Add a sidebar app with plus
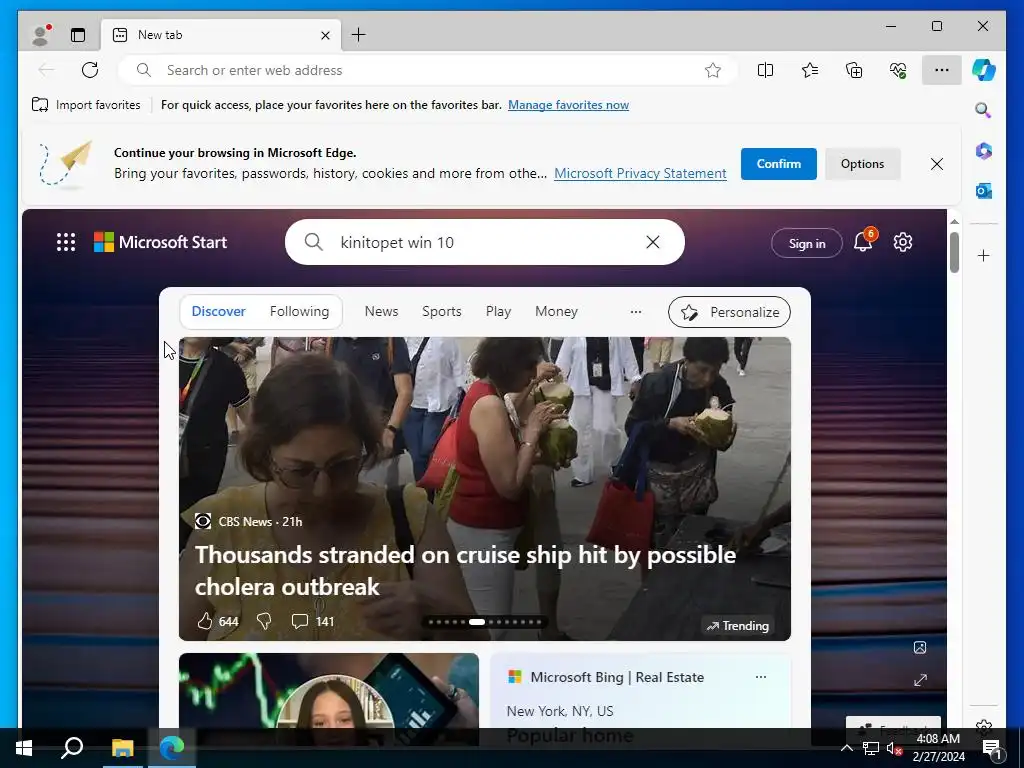This screenshot has height=768, width=1024. point(984,255)
